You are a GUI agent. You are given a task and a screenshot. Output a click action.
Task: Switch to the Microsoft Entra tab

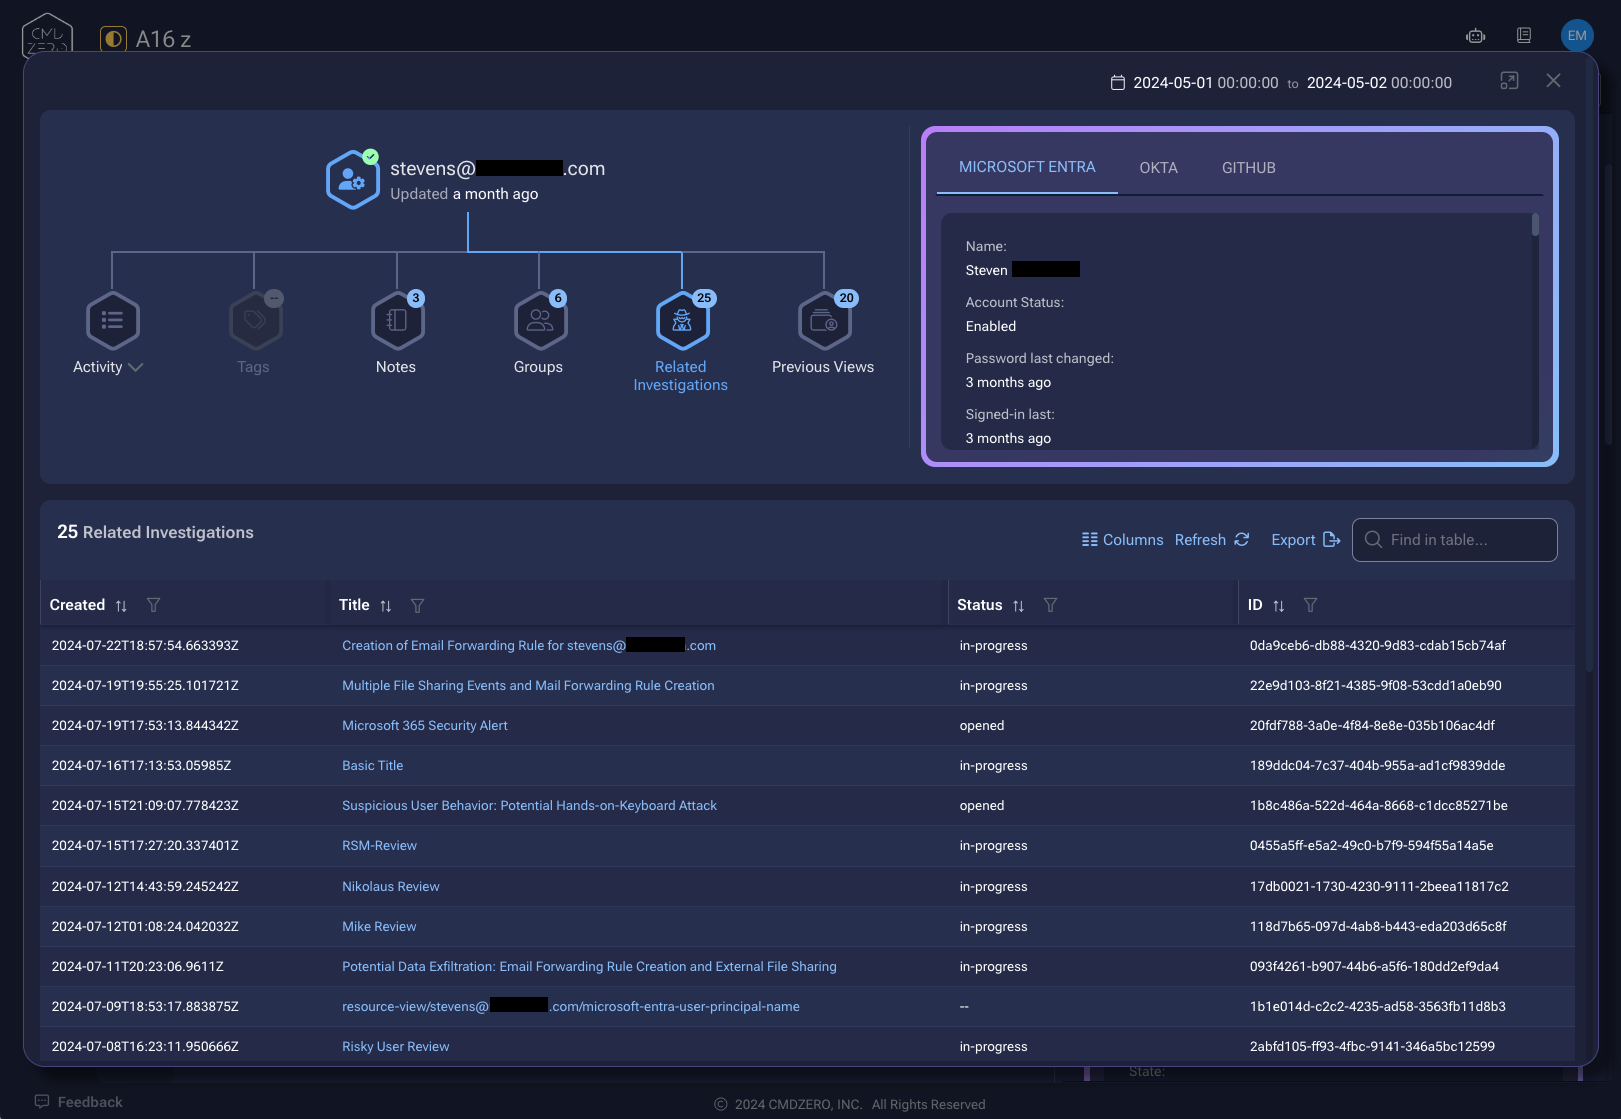1027,167
